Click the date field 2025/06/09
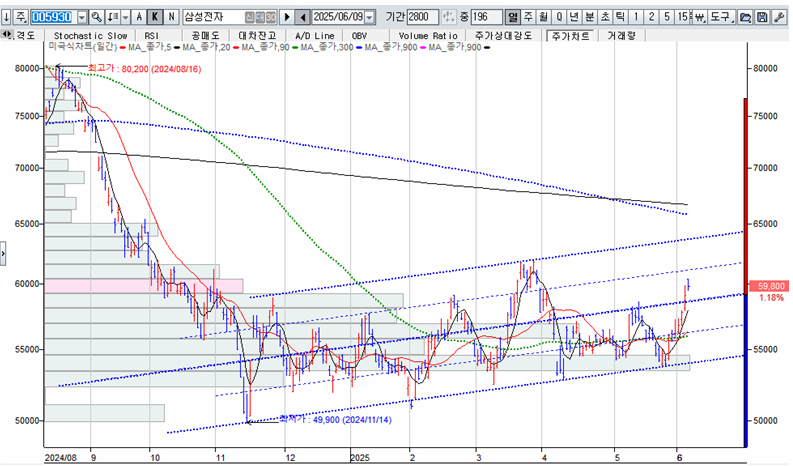793x466 pixels. click(338, 17)
